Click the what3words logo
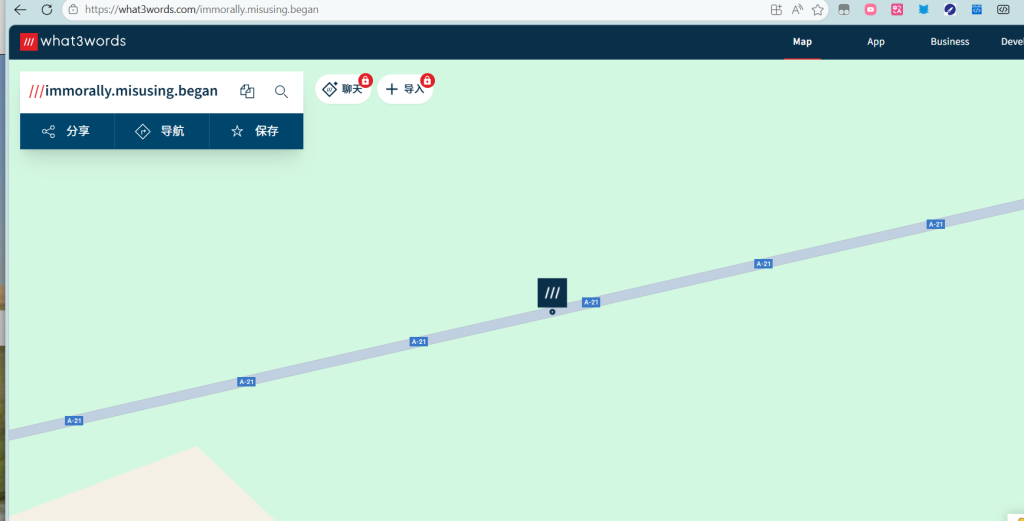This screenshot has width=1024, height=521. pos(73,42)
